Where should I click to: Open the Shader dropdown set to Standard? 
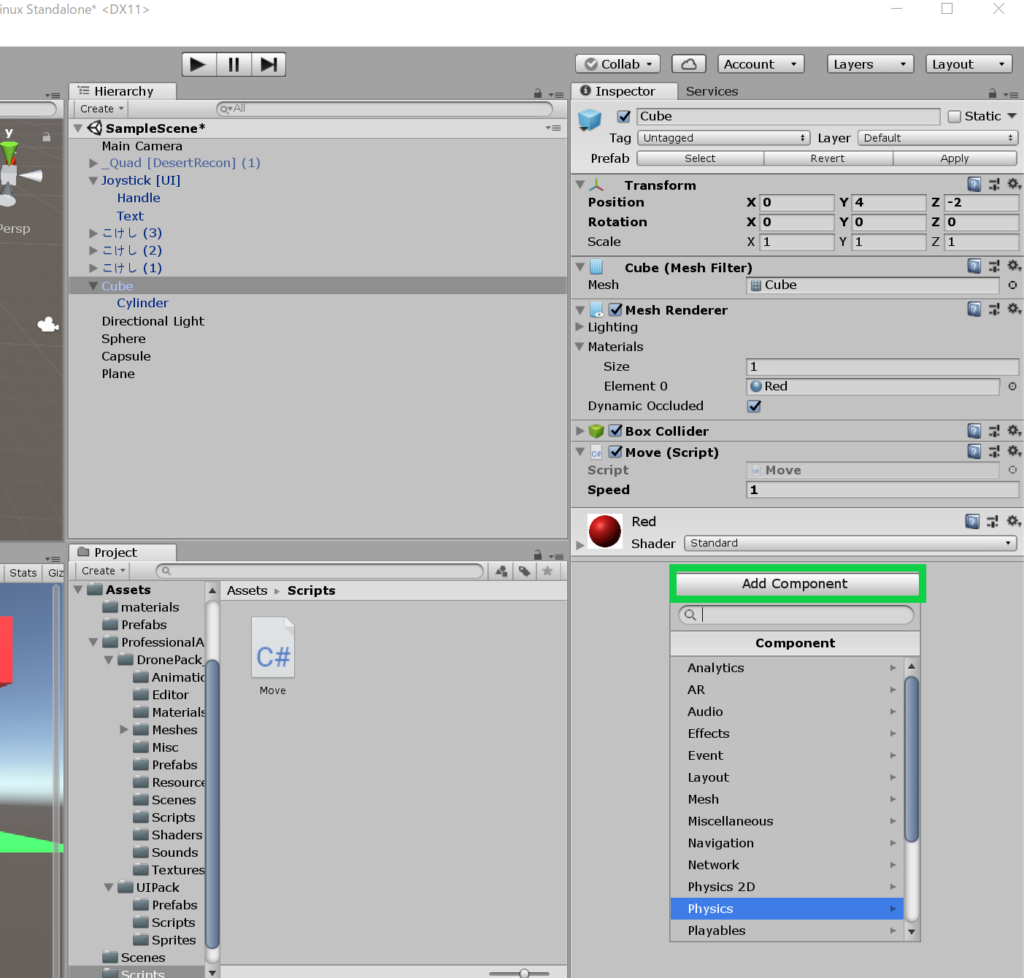[849, 543]
